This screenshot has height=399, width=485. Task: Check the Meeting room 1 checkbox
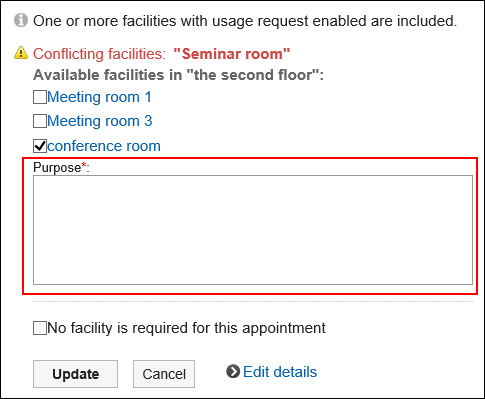tap(40, 97)
